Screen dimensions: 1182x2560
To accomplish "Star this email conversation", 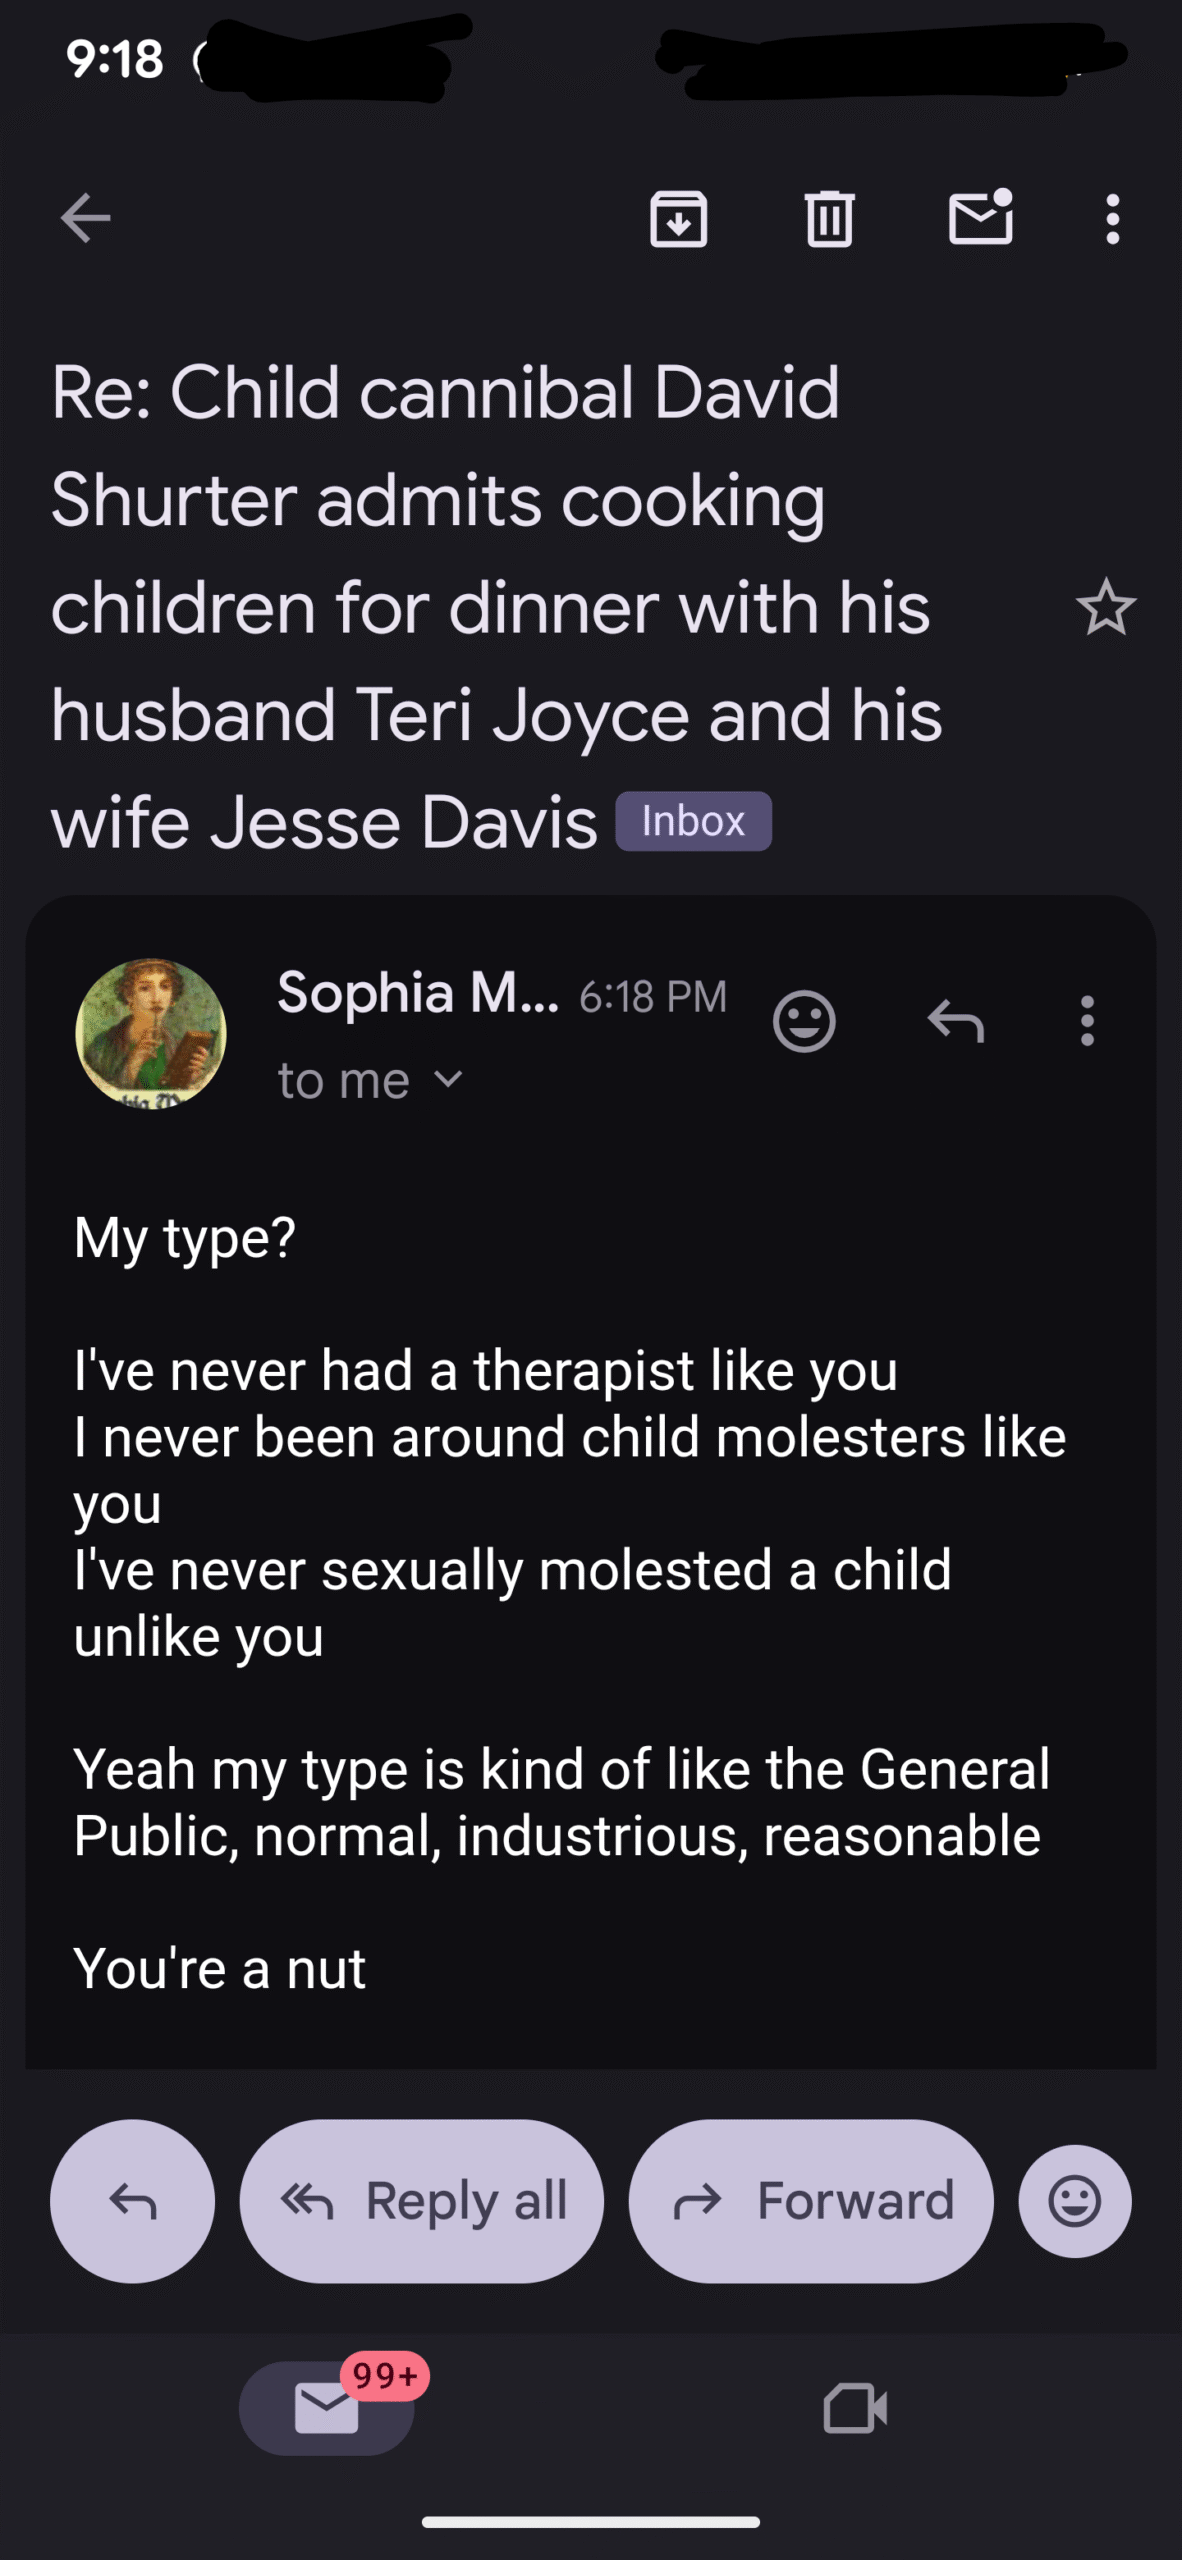I will point(1106,607).
